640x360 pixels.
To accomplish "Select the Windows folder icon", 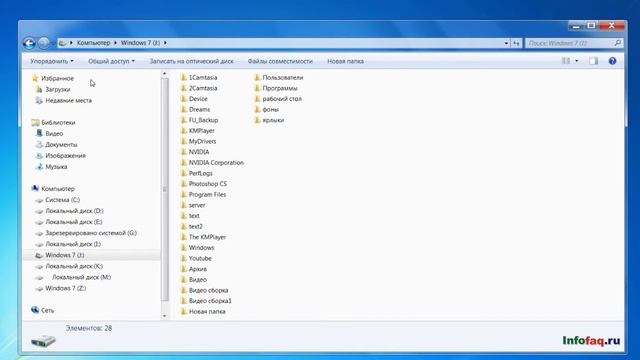I will (x=184, y=247).
